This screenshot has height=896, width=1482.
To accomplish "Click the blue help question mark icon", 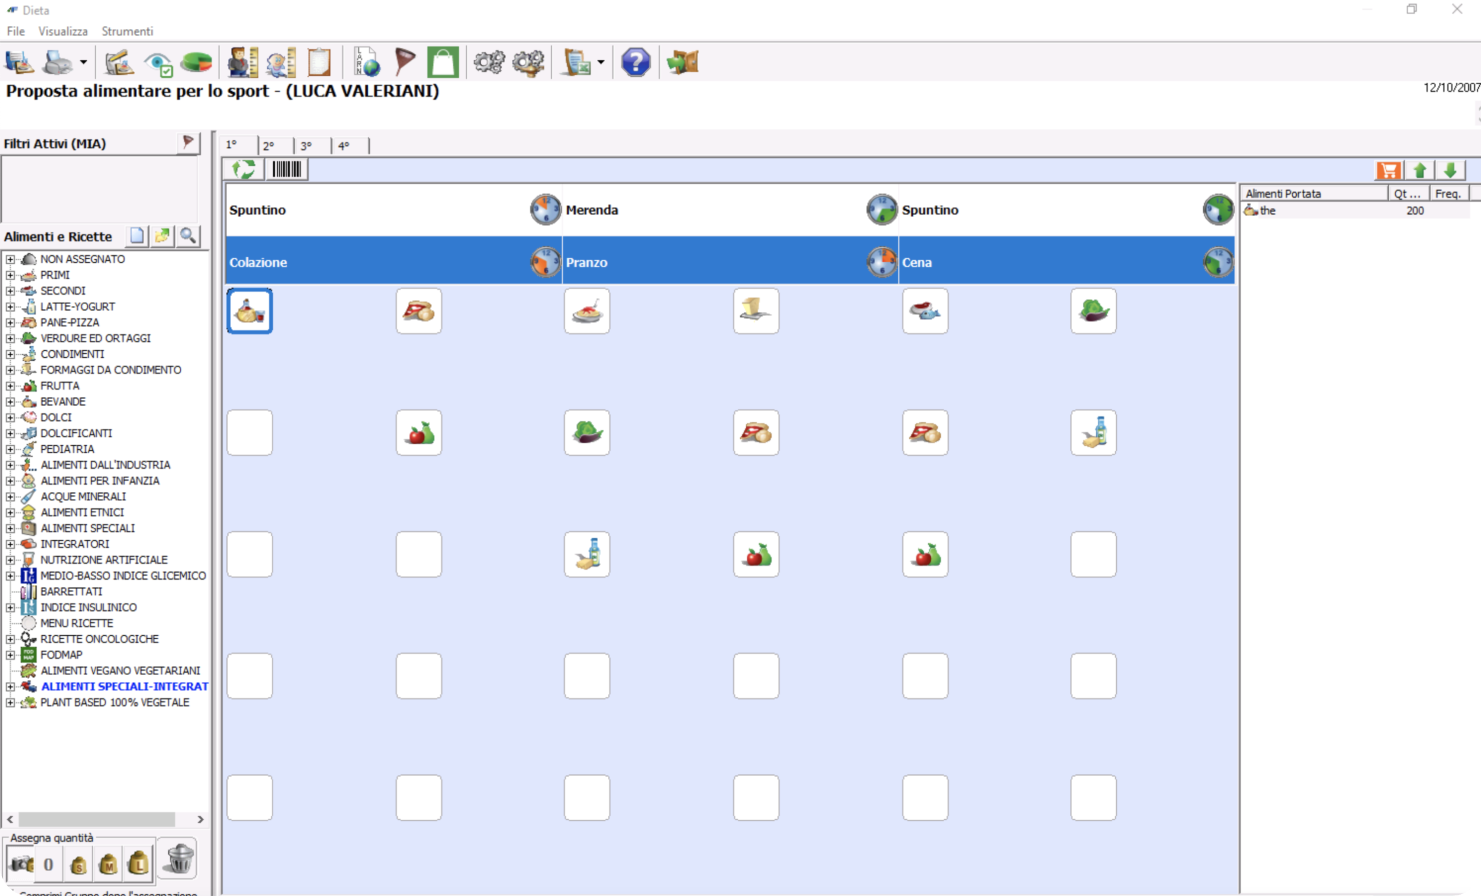I will point(635,62).
